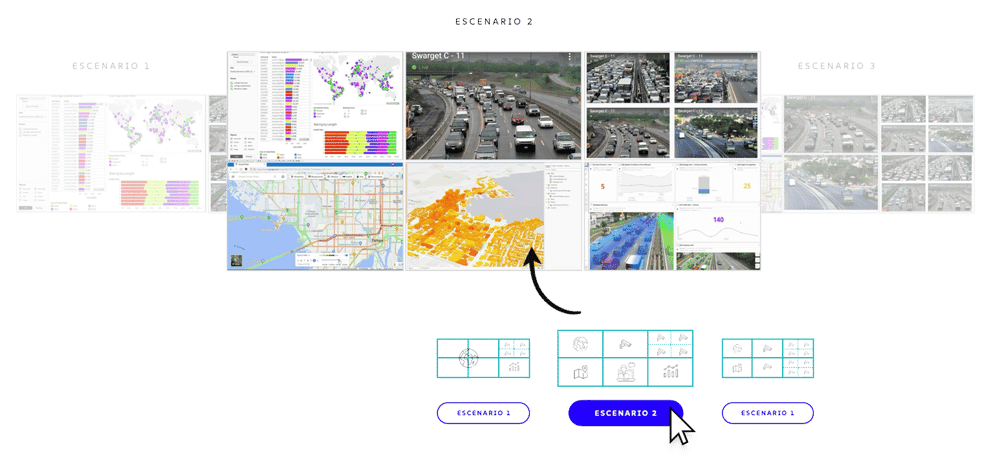The height and width of the screenshot is (476, 991).
Task: Click the world map with purple and green dots
Action: click(358, 81)
